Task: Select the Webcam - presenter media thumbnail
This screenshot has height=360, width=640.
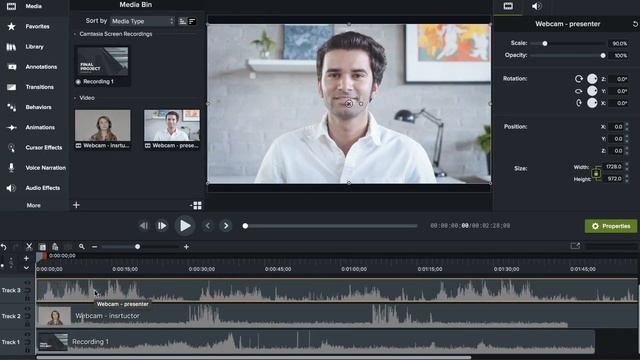Action: tap(172, 125)
